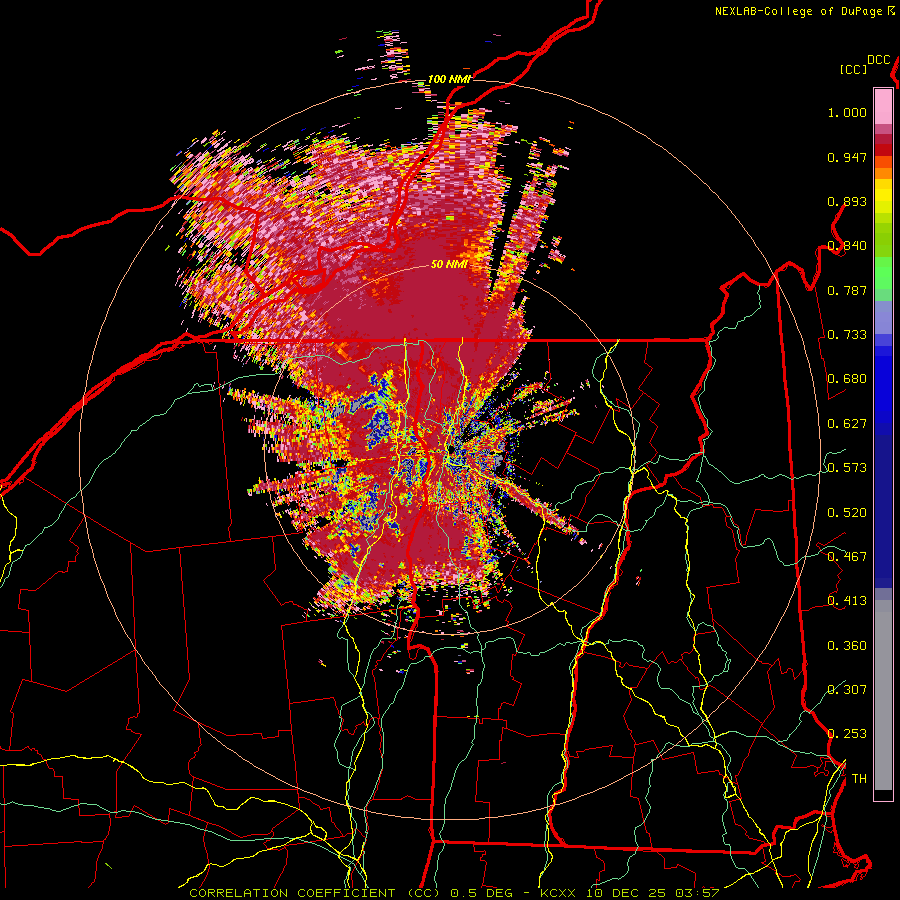This screenshot has width=900, height=900.
Task: Click the 0.733 scale value
Action: pos(847,335)
